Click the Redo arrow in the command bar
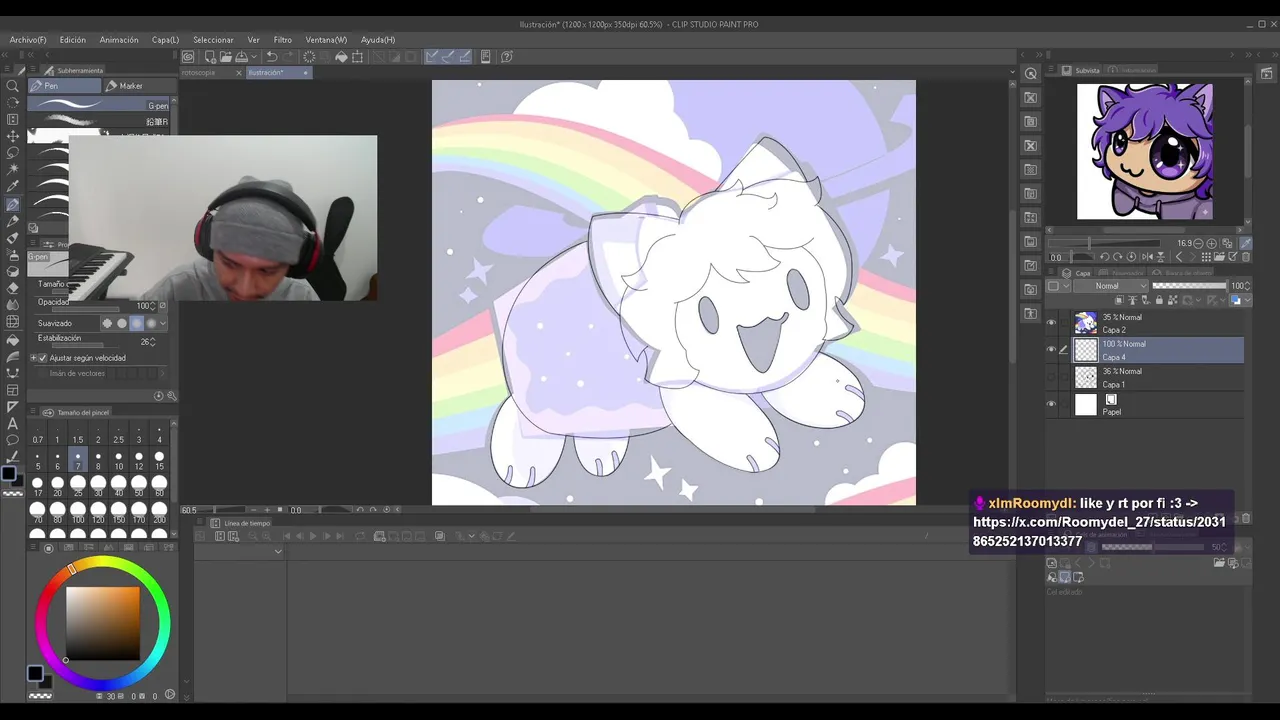 290,57
